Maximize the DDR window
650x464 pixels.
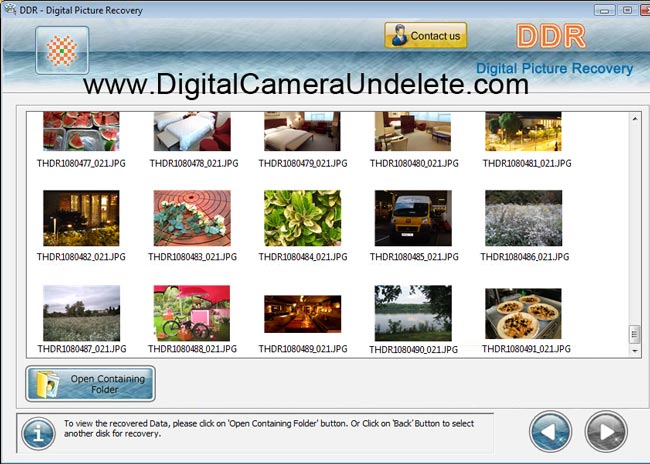pos(628,10)
